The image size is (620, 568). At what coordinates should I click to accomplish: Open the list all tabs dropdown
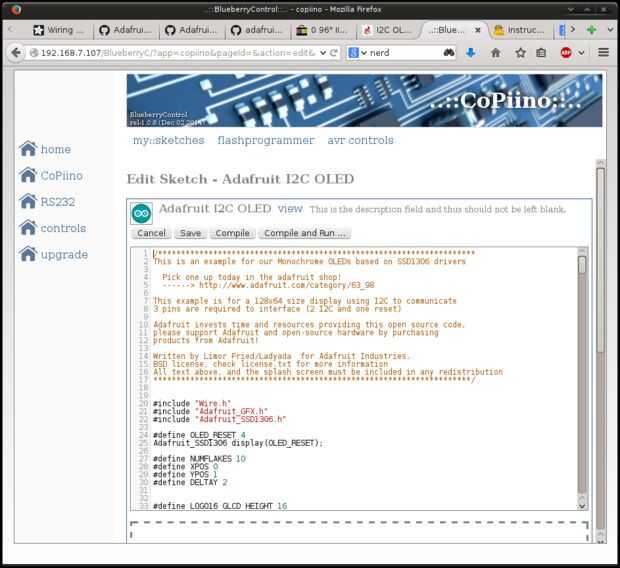pyautogui.click(x=610, y=30)
